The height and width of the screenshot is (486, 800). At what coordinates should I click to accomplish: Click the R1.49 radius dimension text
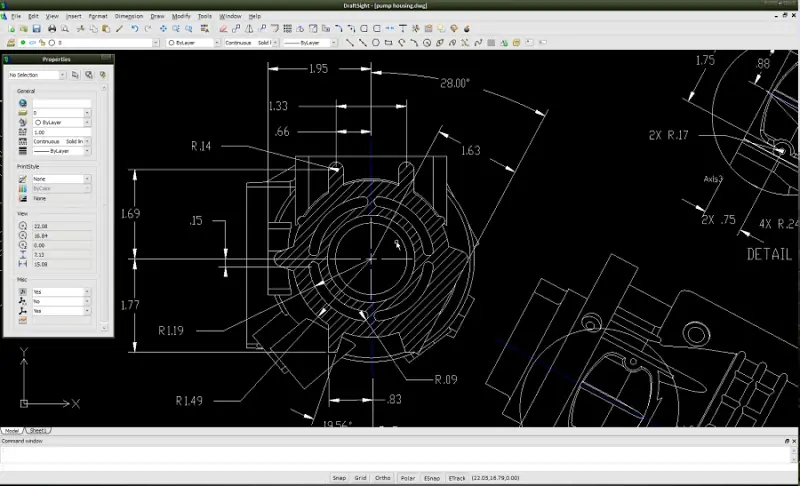pos(189,401)
